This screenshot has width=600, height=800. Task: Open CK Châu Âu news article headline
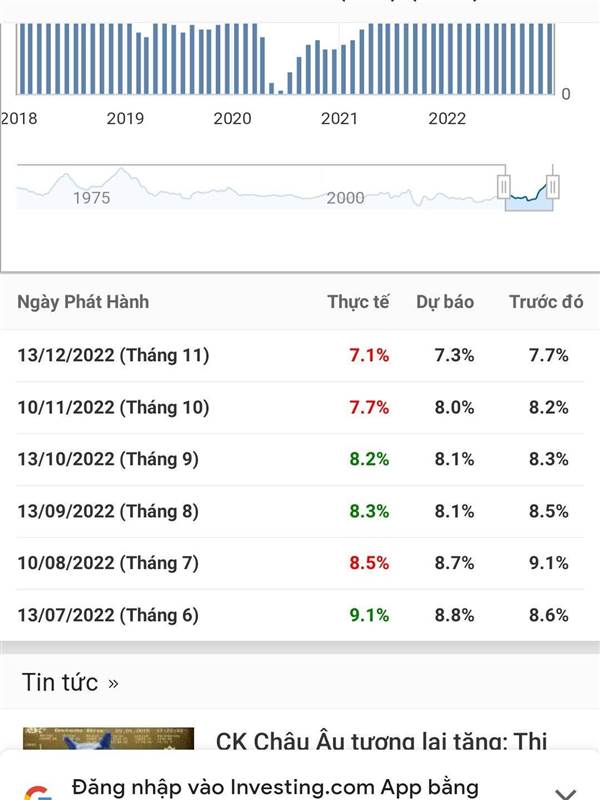tap(381, 740)
